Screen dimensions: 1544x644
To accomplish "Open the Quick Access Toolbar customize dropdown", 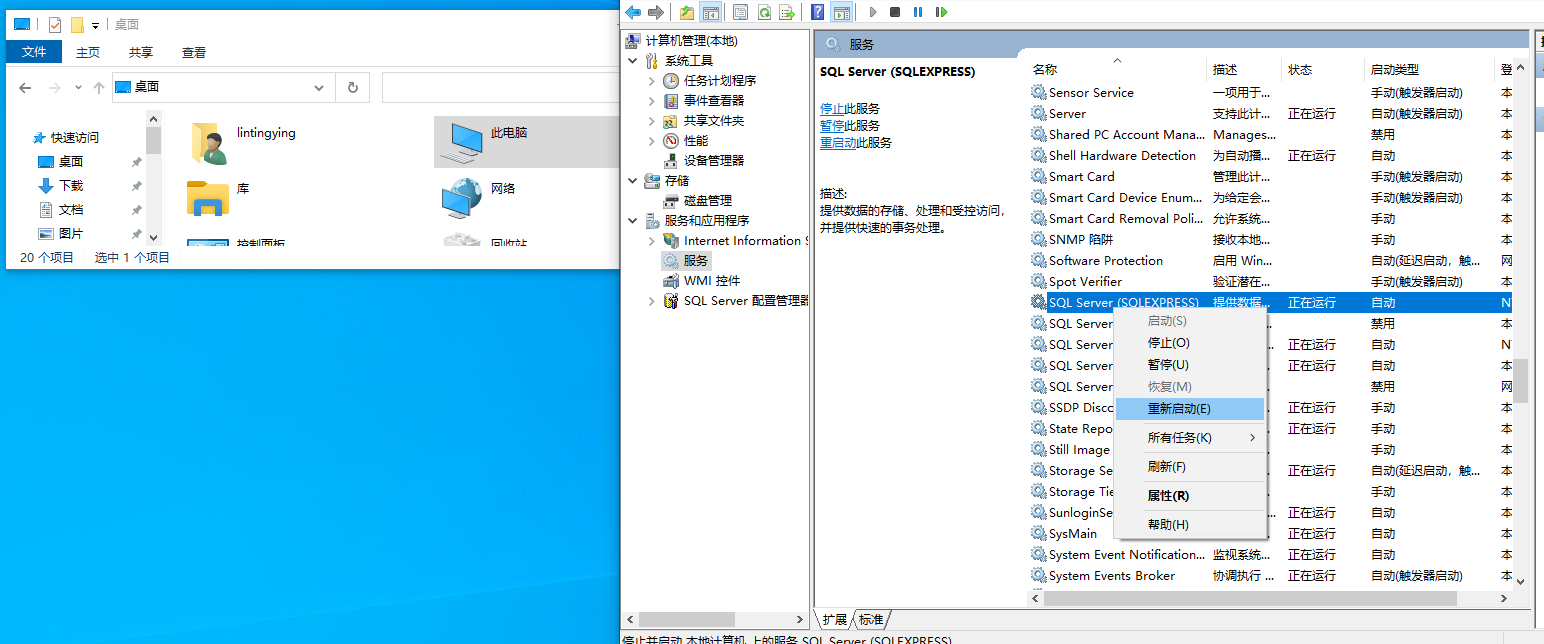I will pyautogui.click(x=95, y=25).
